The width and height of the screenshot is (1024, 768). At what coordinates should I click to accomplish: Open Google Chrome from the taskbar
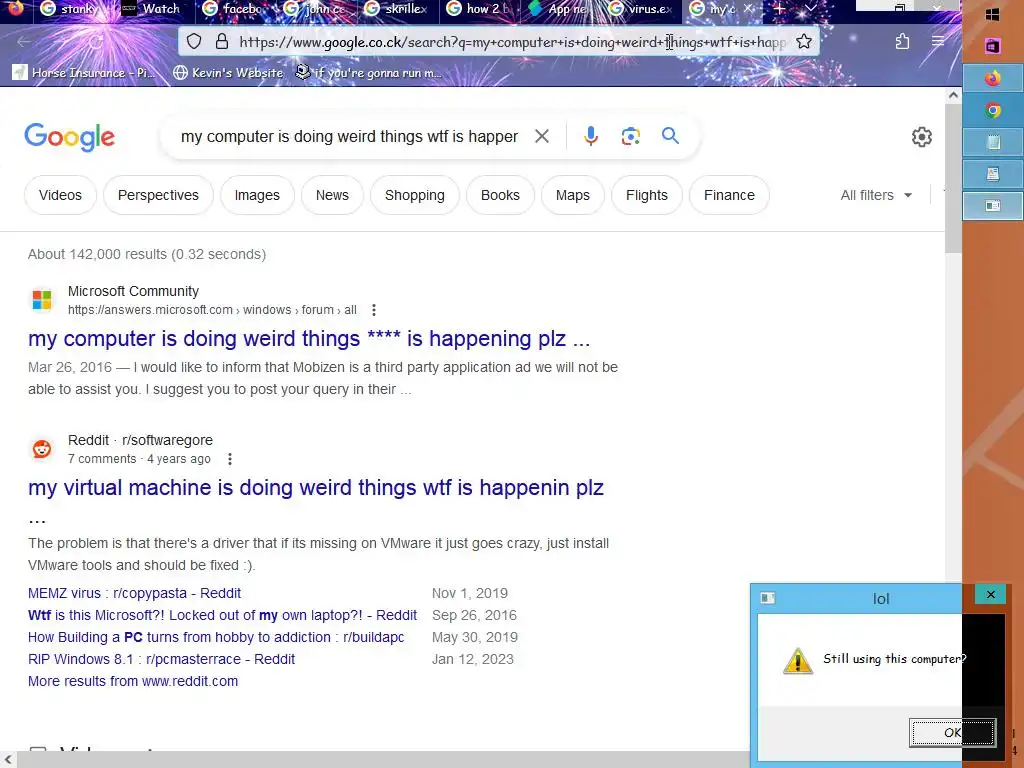(993, 110)
